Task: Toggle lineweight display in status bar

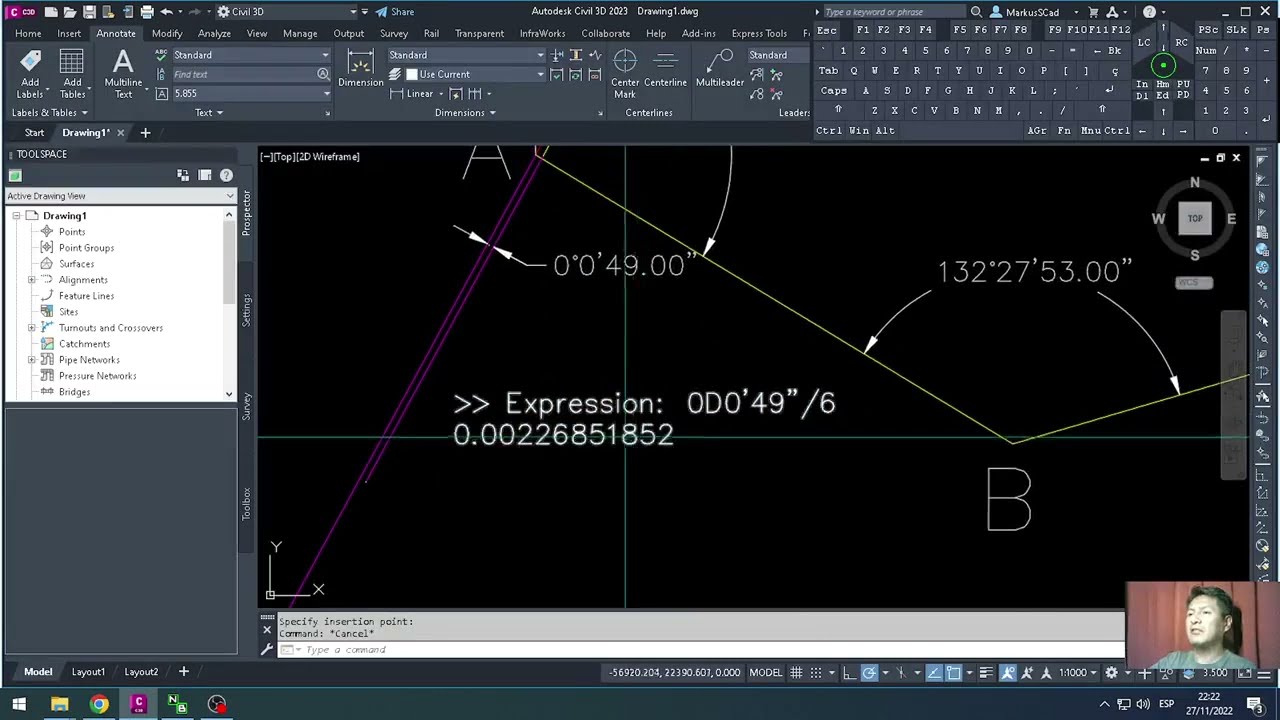Action: (986, 672)
